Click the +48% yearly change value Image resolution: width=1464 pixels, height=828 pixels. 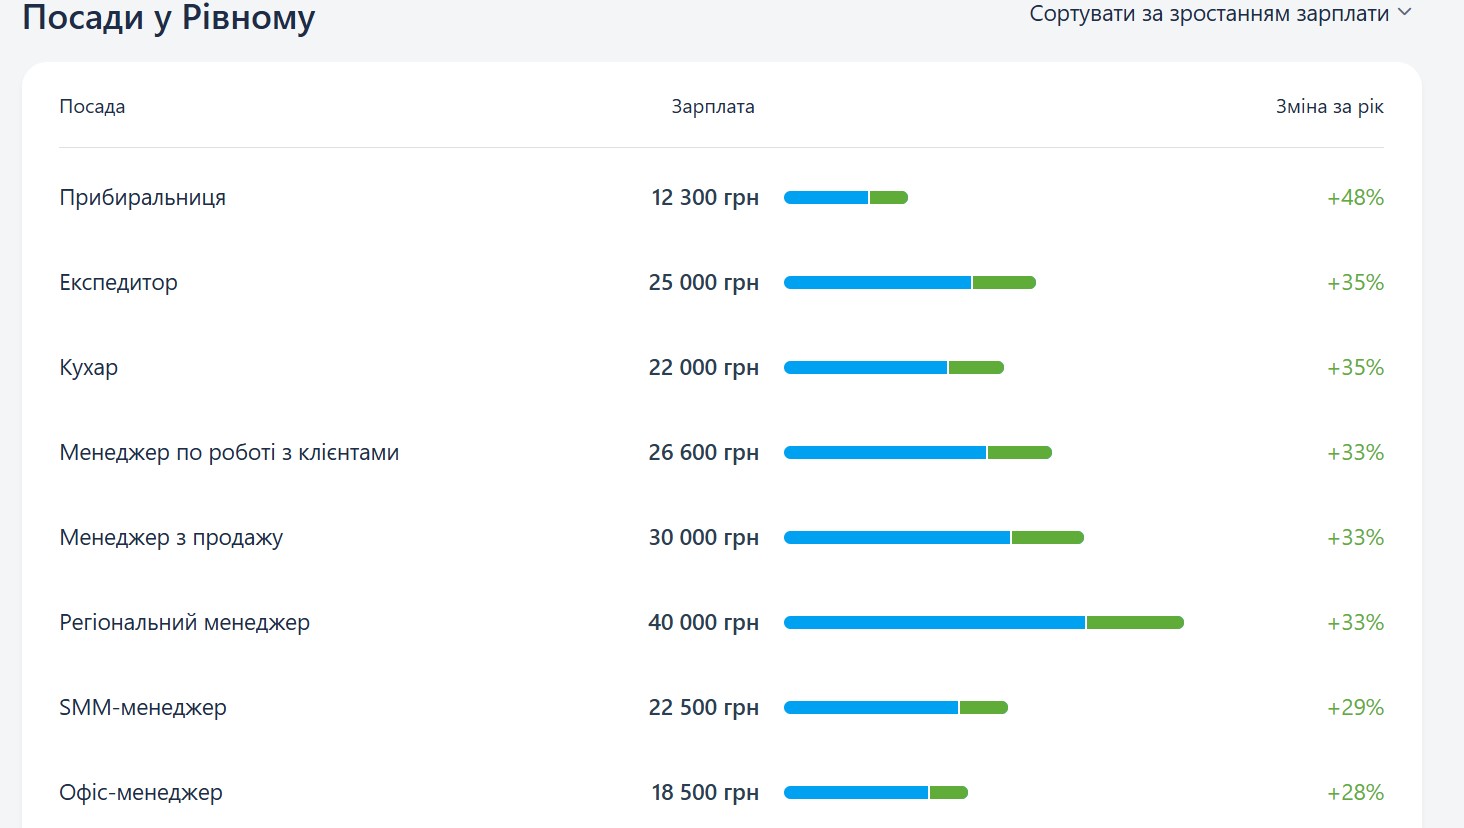click(1355, 198)
